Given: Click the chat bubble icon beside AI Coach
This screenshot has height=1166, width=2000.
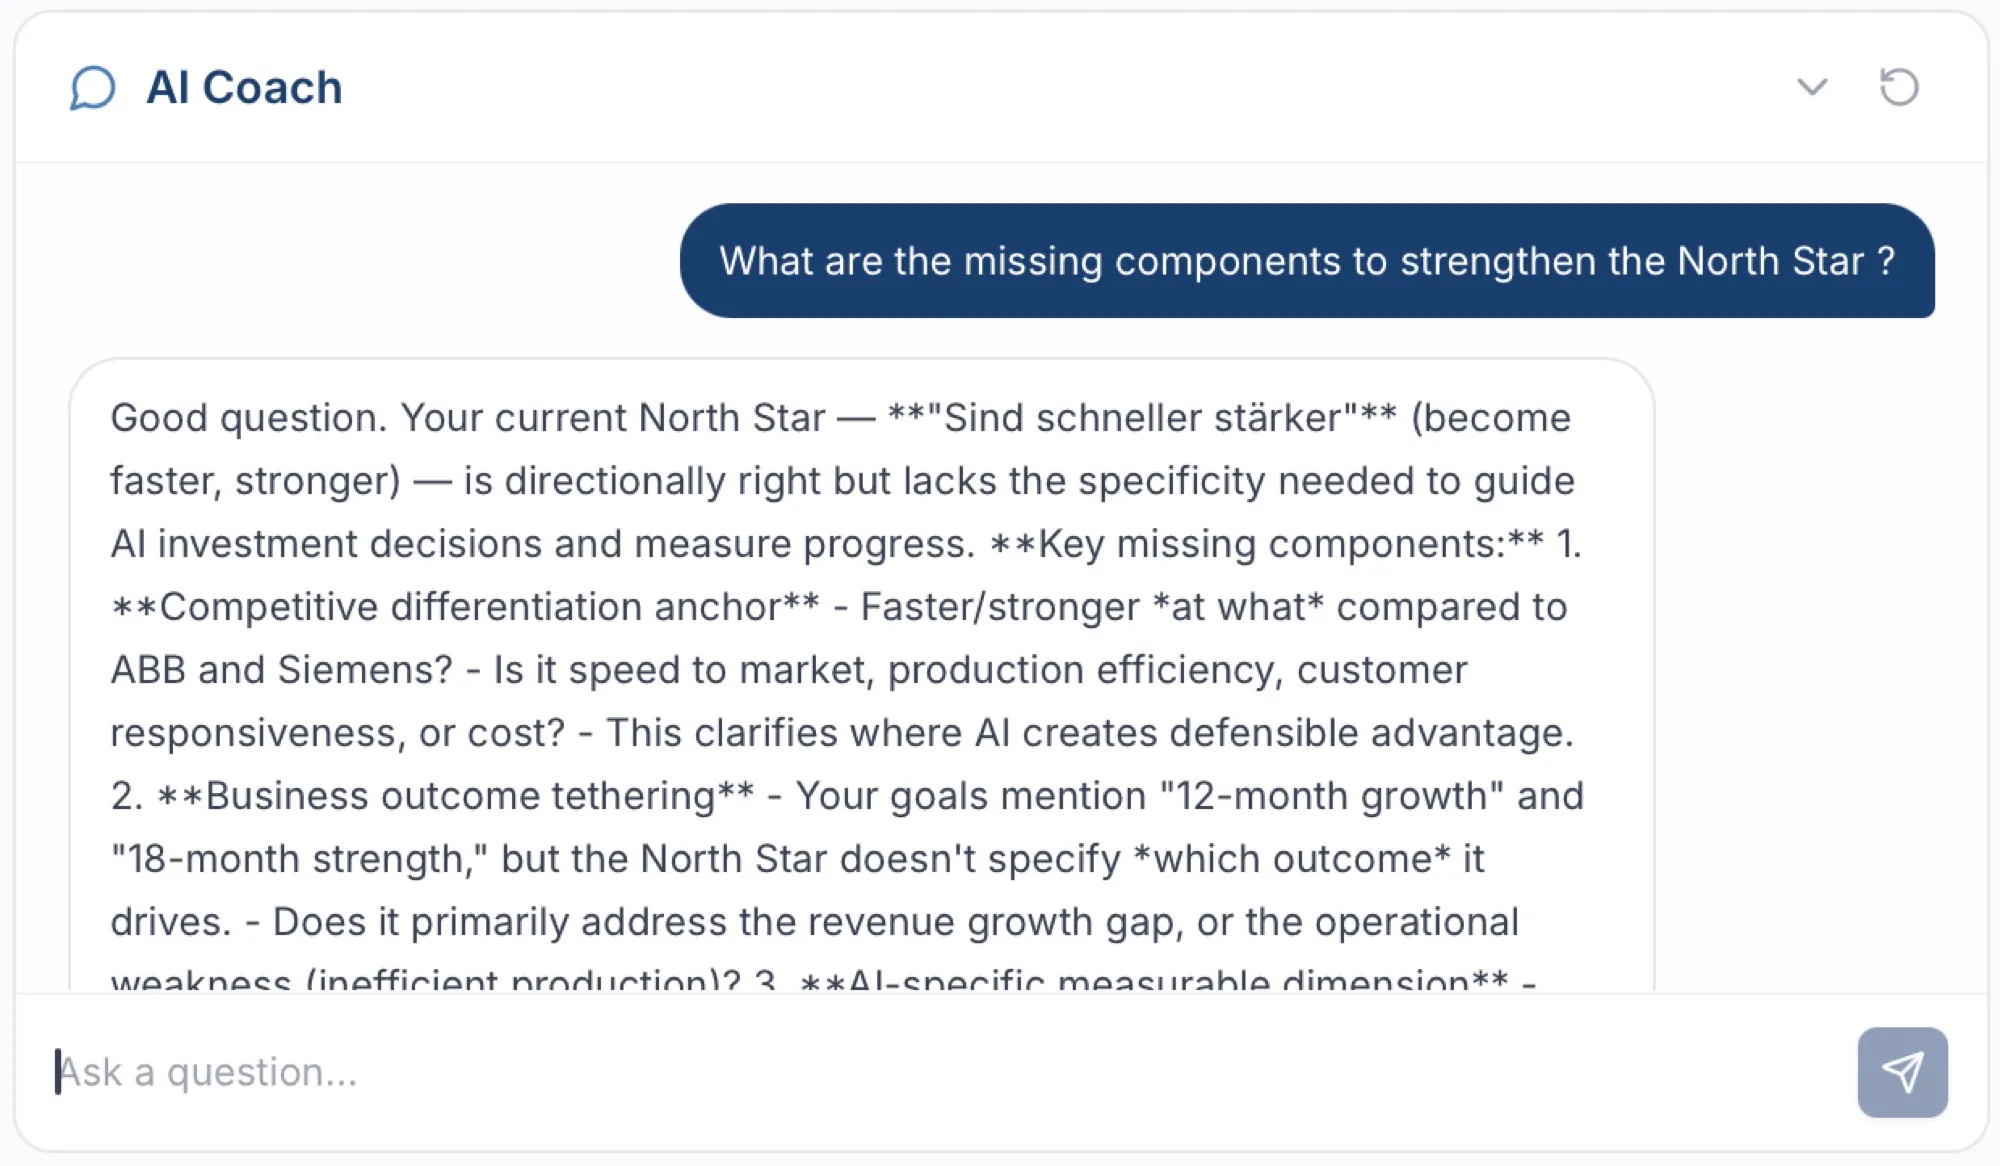Looking at the screenshot, I should click(93, 88).
